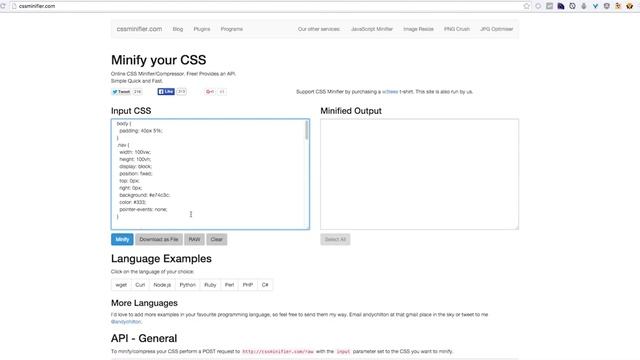Click the Clear button

click(217, 239)
